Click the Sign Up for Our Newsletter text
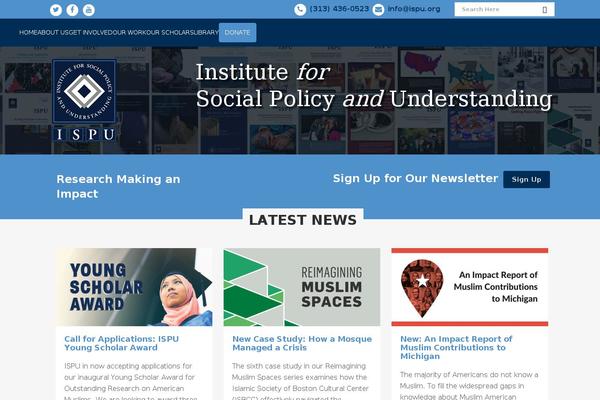 click(x=416, y=178)
